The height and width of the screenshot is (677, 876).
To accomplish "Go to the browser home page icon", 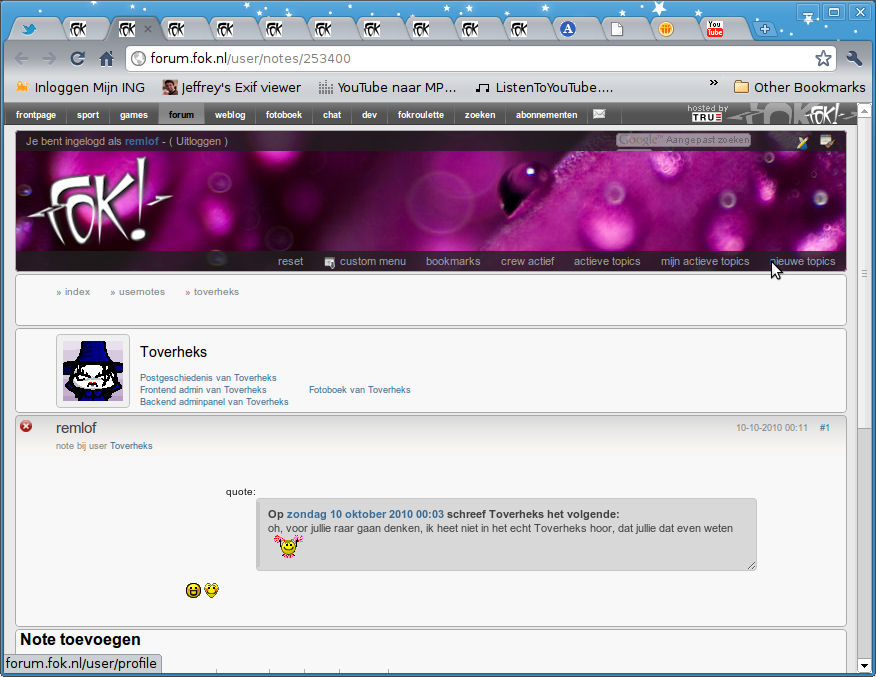I will tap(107, 58).
